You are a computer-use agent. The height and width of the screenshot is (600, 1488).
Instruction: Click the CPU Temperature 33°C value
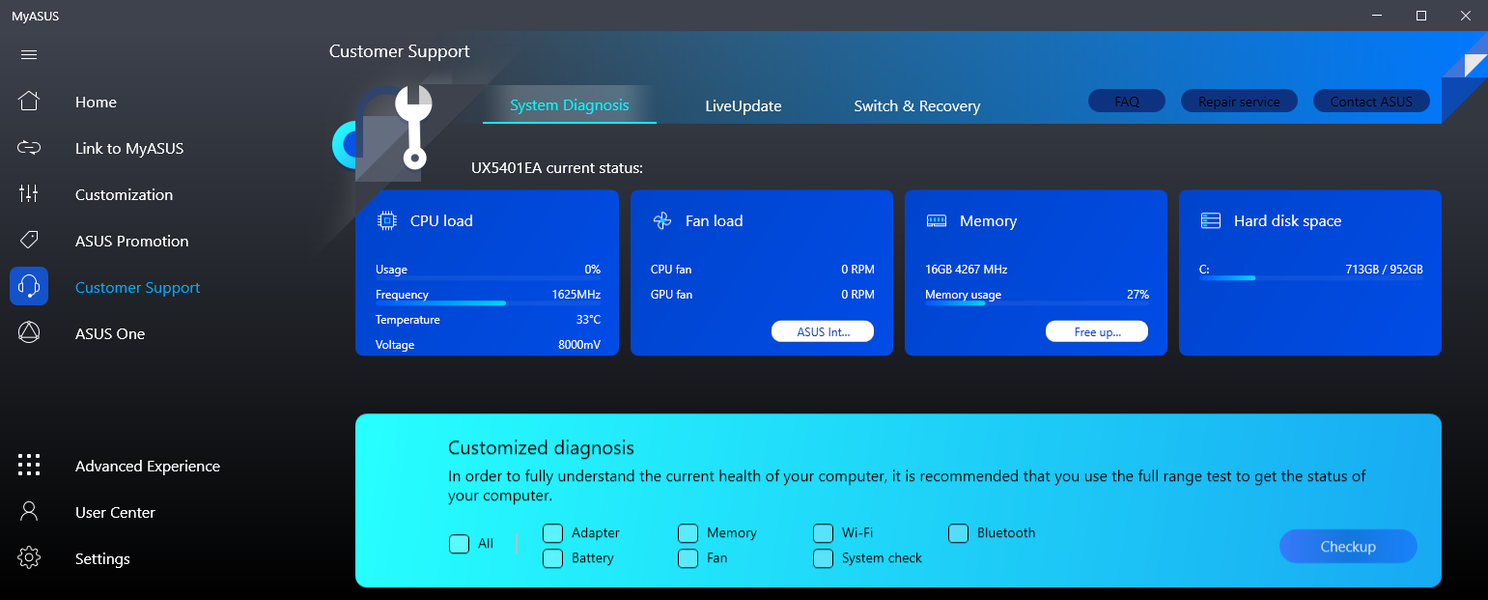coord(587,320)
